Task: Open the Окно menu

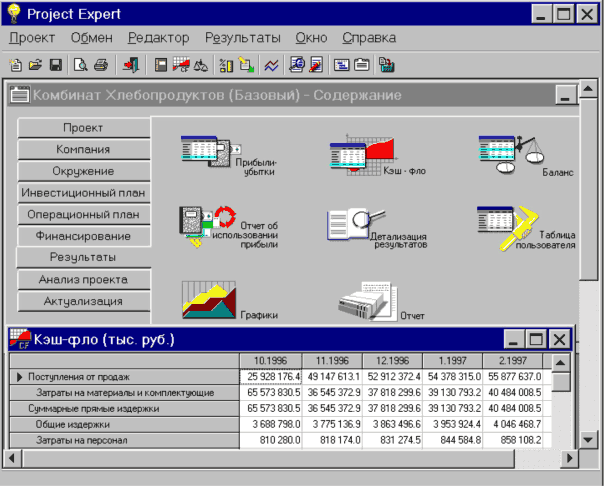Action: 311,38
